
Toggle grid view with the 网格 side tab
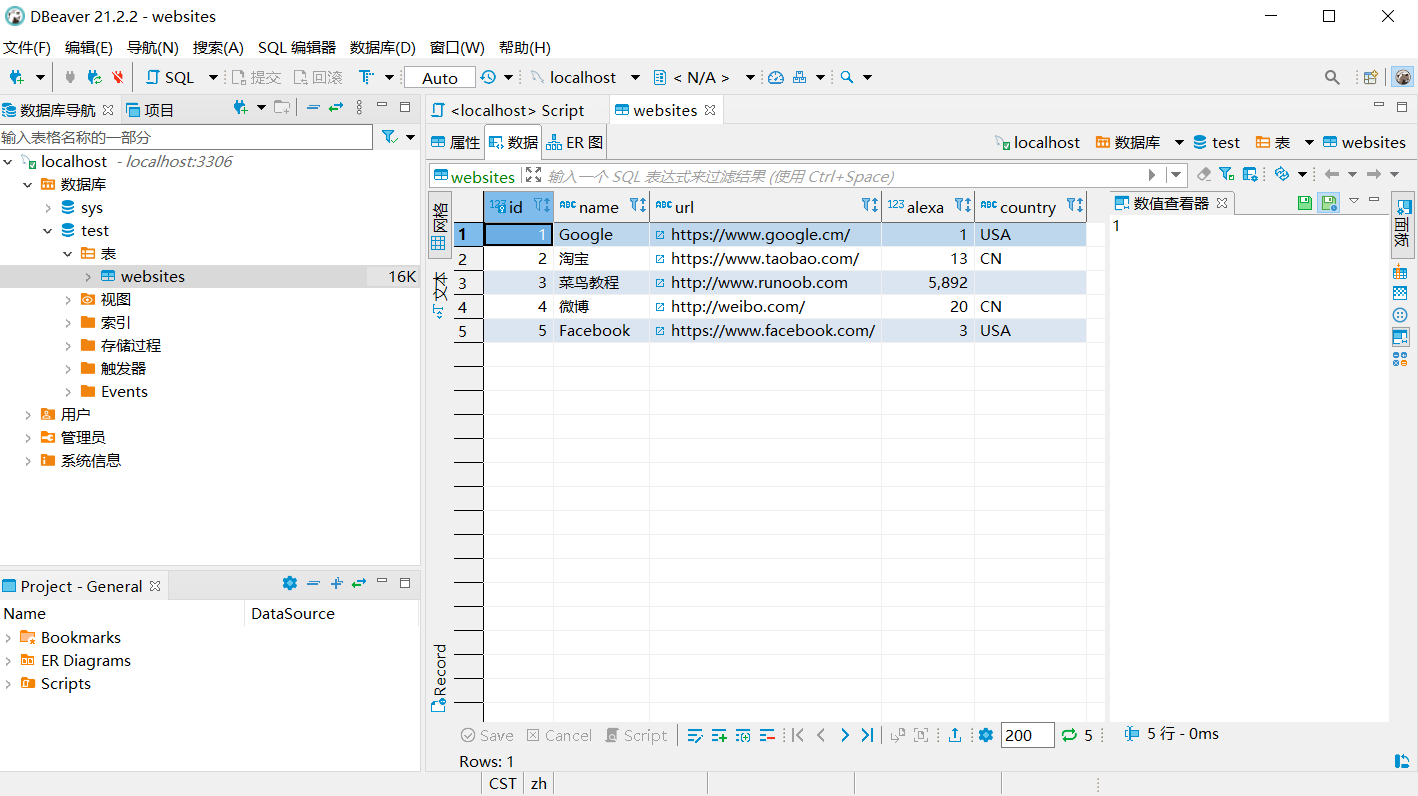point(439,227)
